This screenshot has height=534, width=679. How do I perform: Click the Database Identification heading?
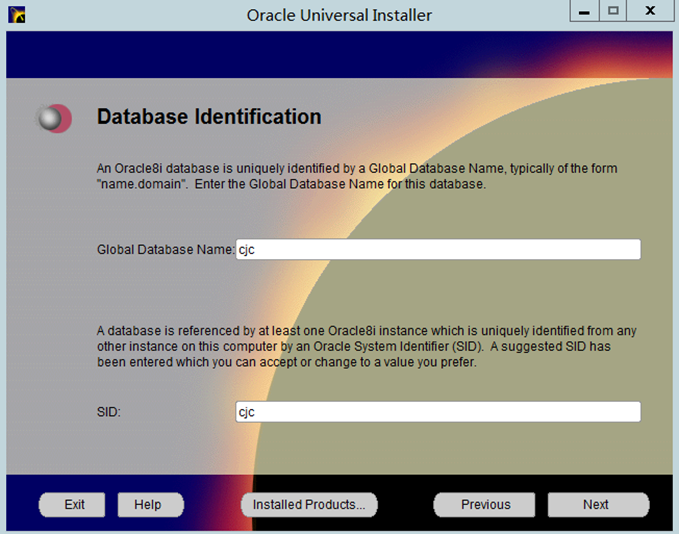tap(209, 117)
